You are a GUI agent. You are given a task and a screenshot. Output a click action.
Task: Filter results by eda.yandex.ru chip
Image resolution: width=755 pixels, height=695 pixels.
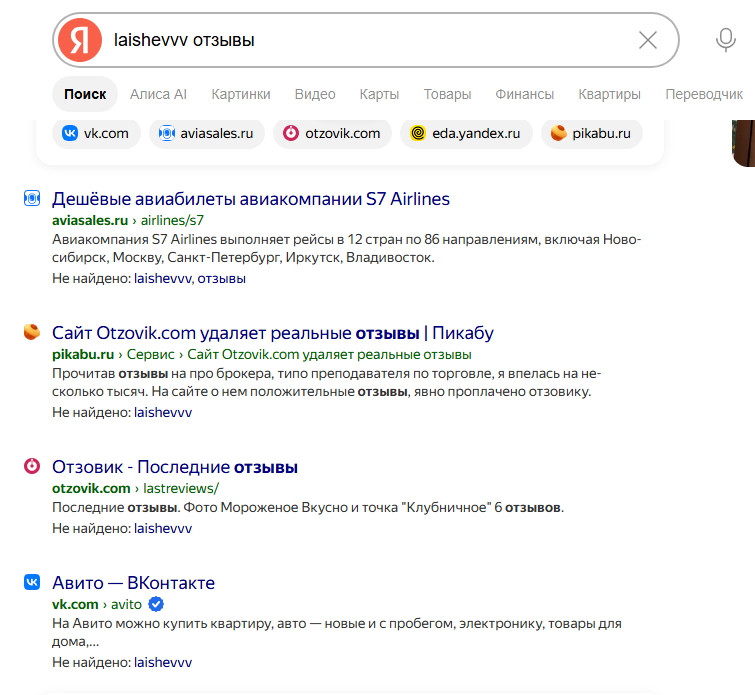pyautogui.click(x=466, y=133)
